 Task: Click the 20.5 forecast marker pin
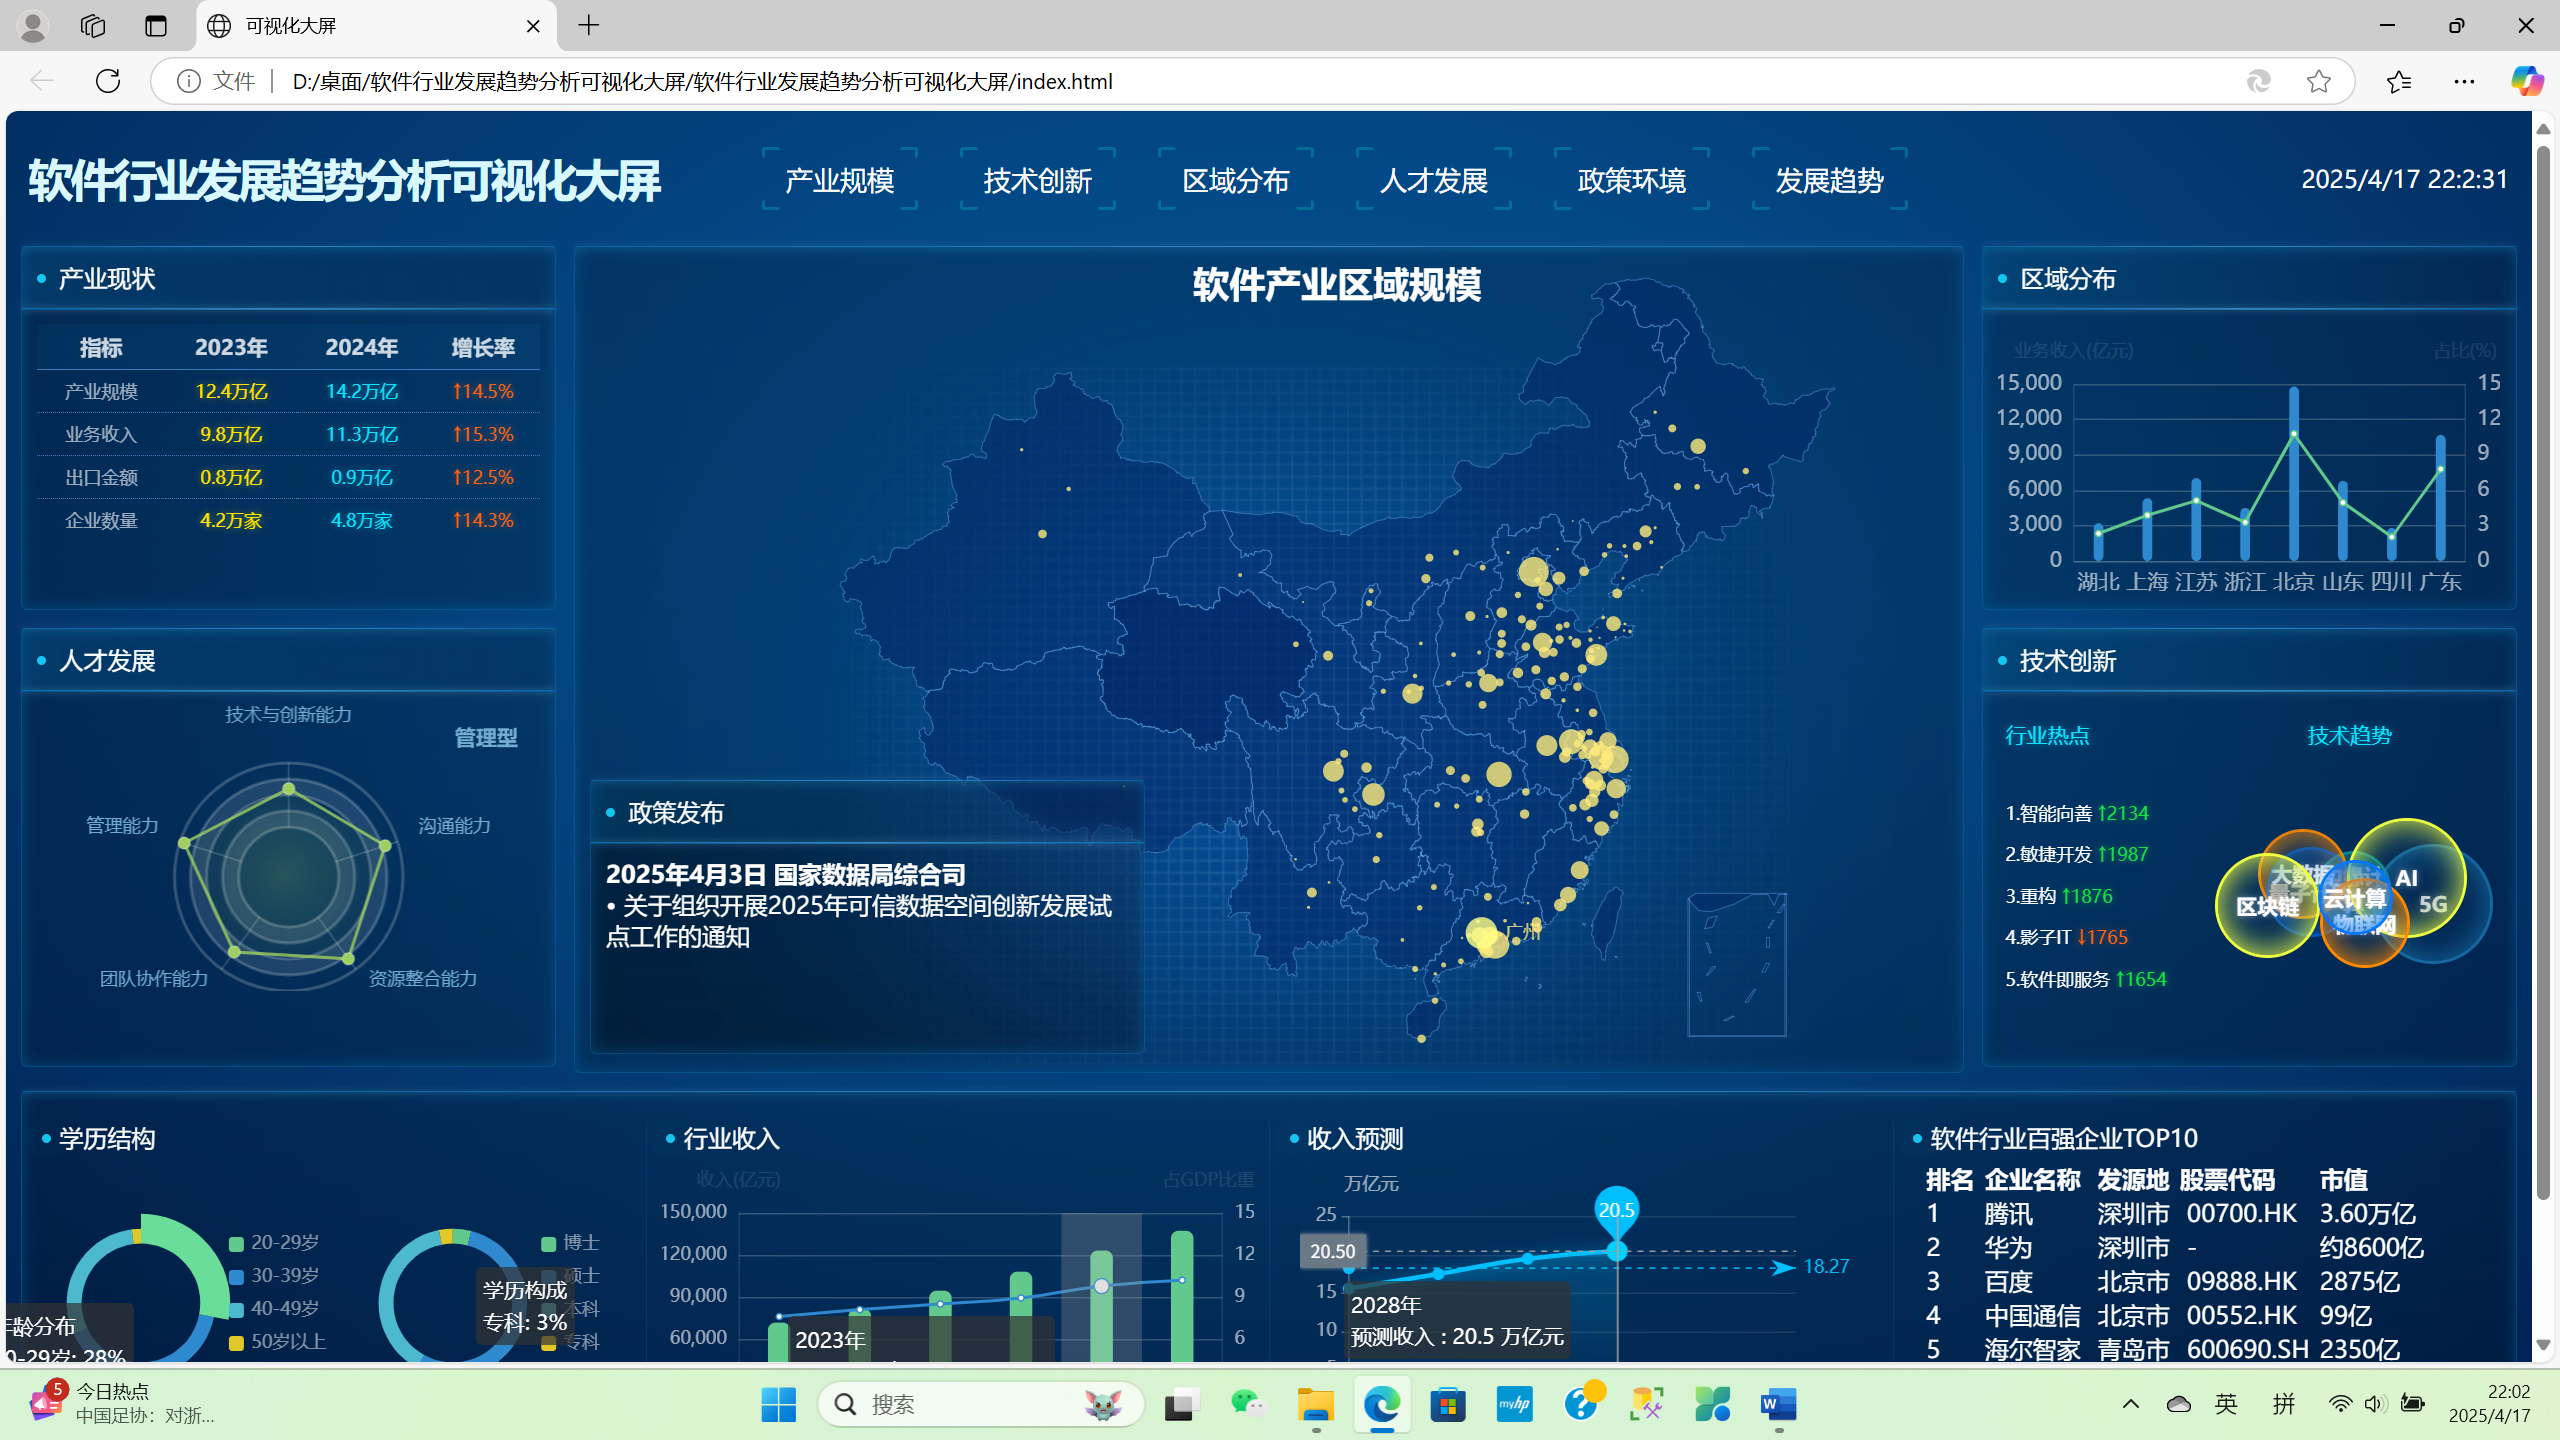(1616, 1209)
